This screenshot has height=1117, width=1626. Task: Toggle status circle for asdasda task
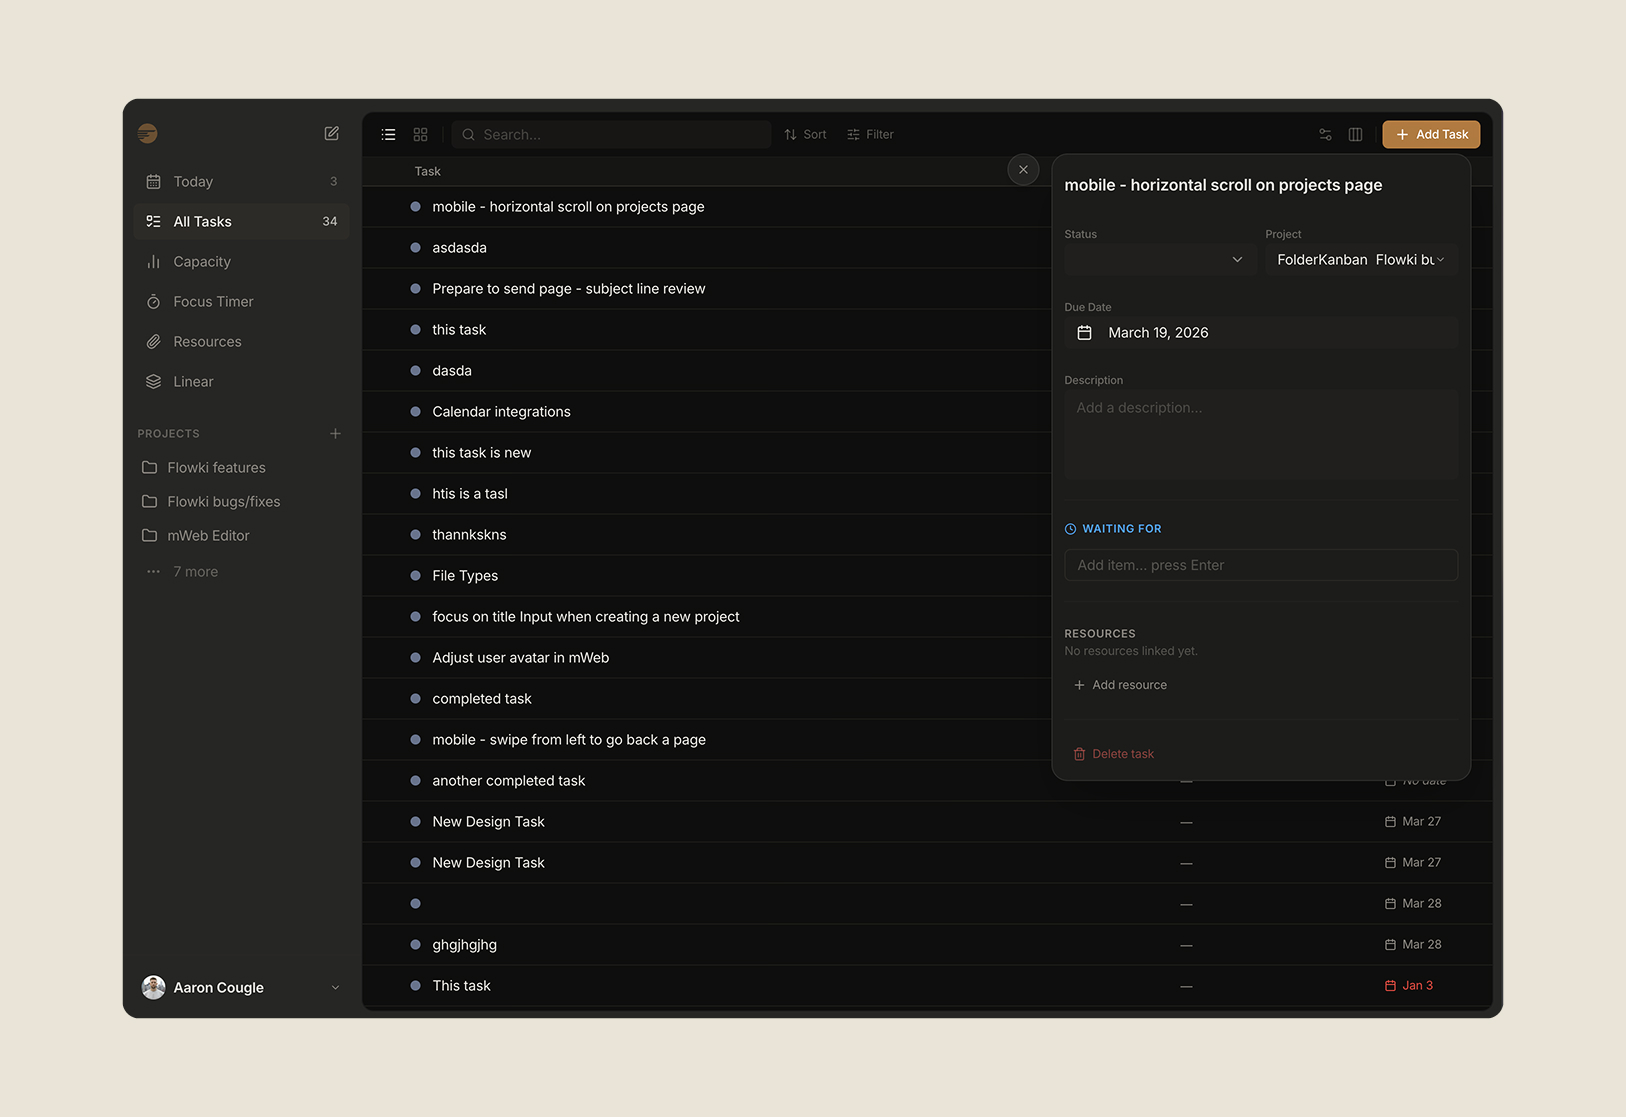[x=415, y=248]
